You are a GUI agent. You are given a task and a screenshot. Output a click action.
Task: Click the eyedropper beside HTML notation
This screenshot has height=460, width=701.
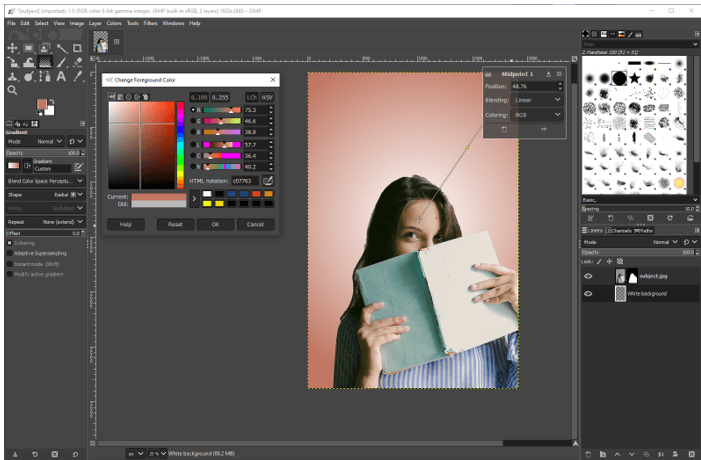268,181
